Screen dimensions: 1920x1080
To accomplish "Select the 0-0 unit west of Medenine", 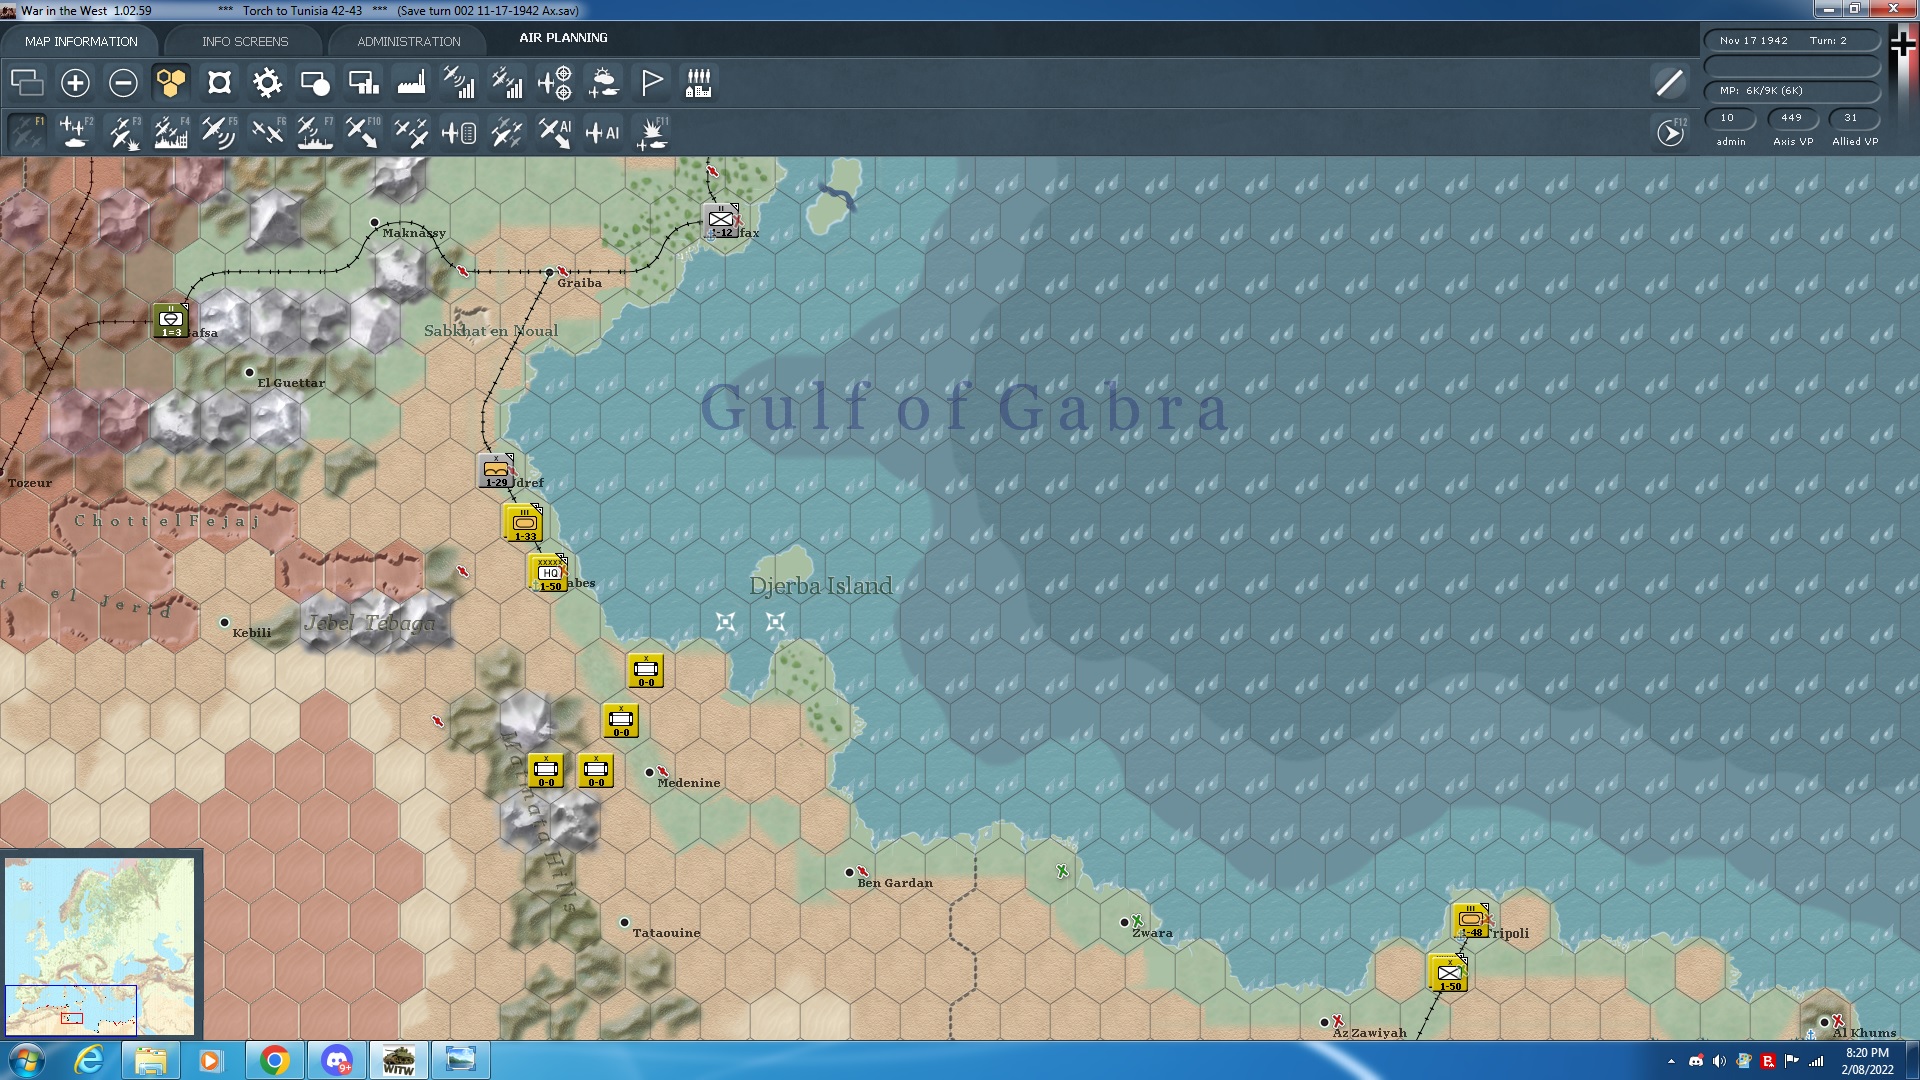I will (x=596, y=771).
